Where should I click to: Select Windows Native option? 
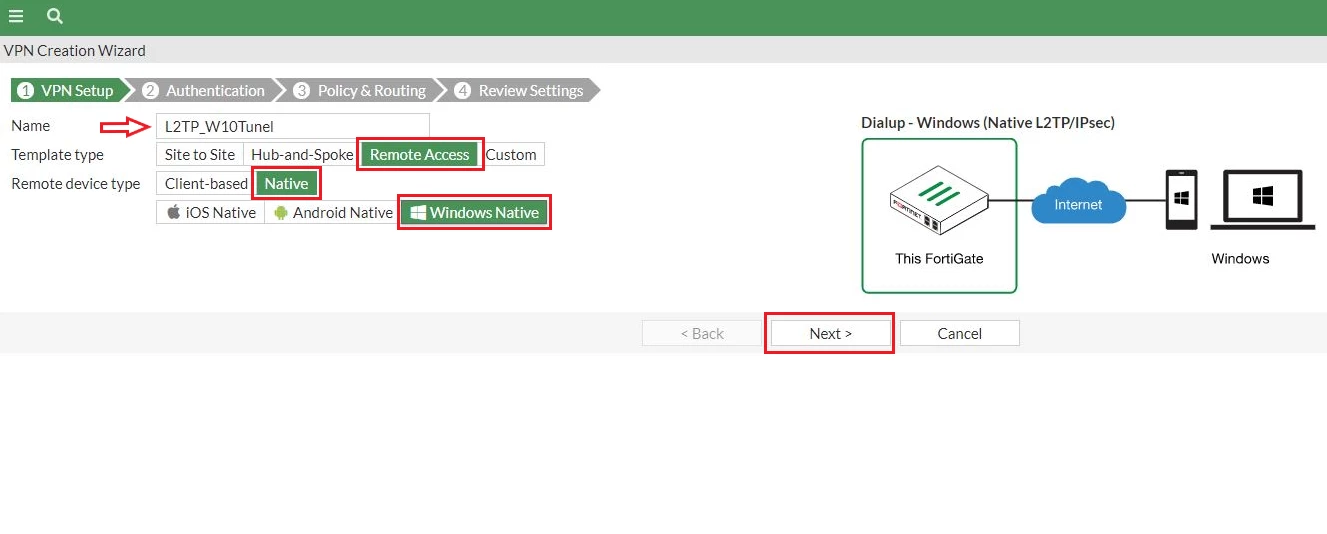tap(474, 213)
